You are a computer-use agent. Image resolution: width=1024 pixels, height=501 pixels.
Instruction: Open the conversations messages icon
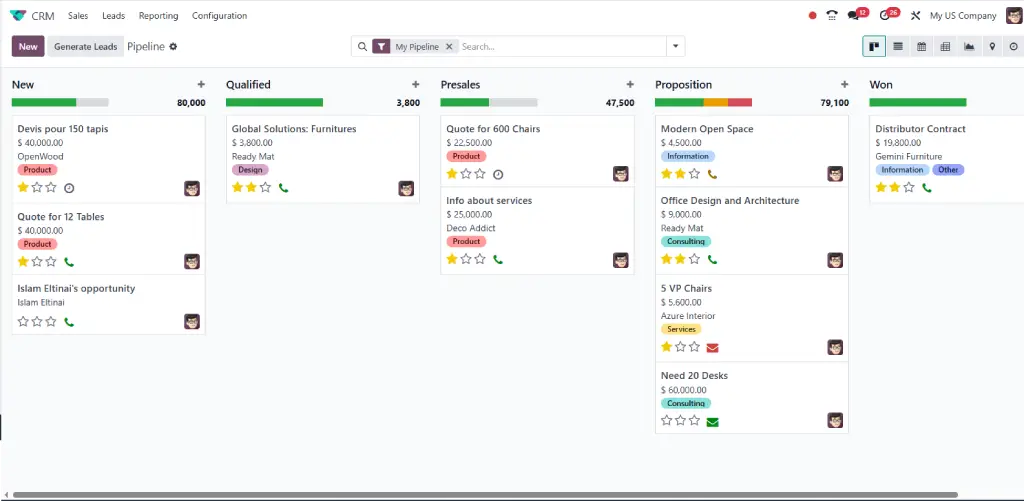point(854,16)
